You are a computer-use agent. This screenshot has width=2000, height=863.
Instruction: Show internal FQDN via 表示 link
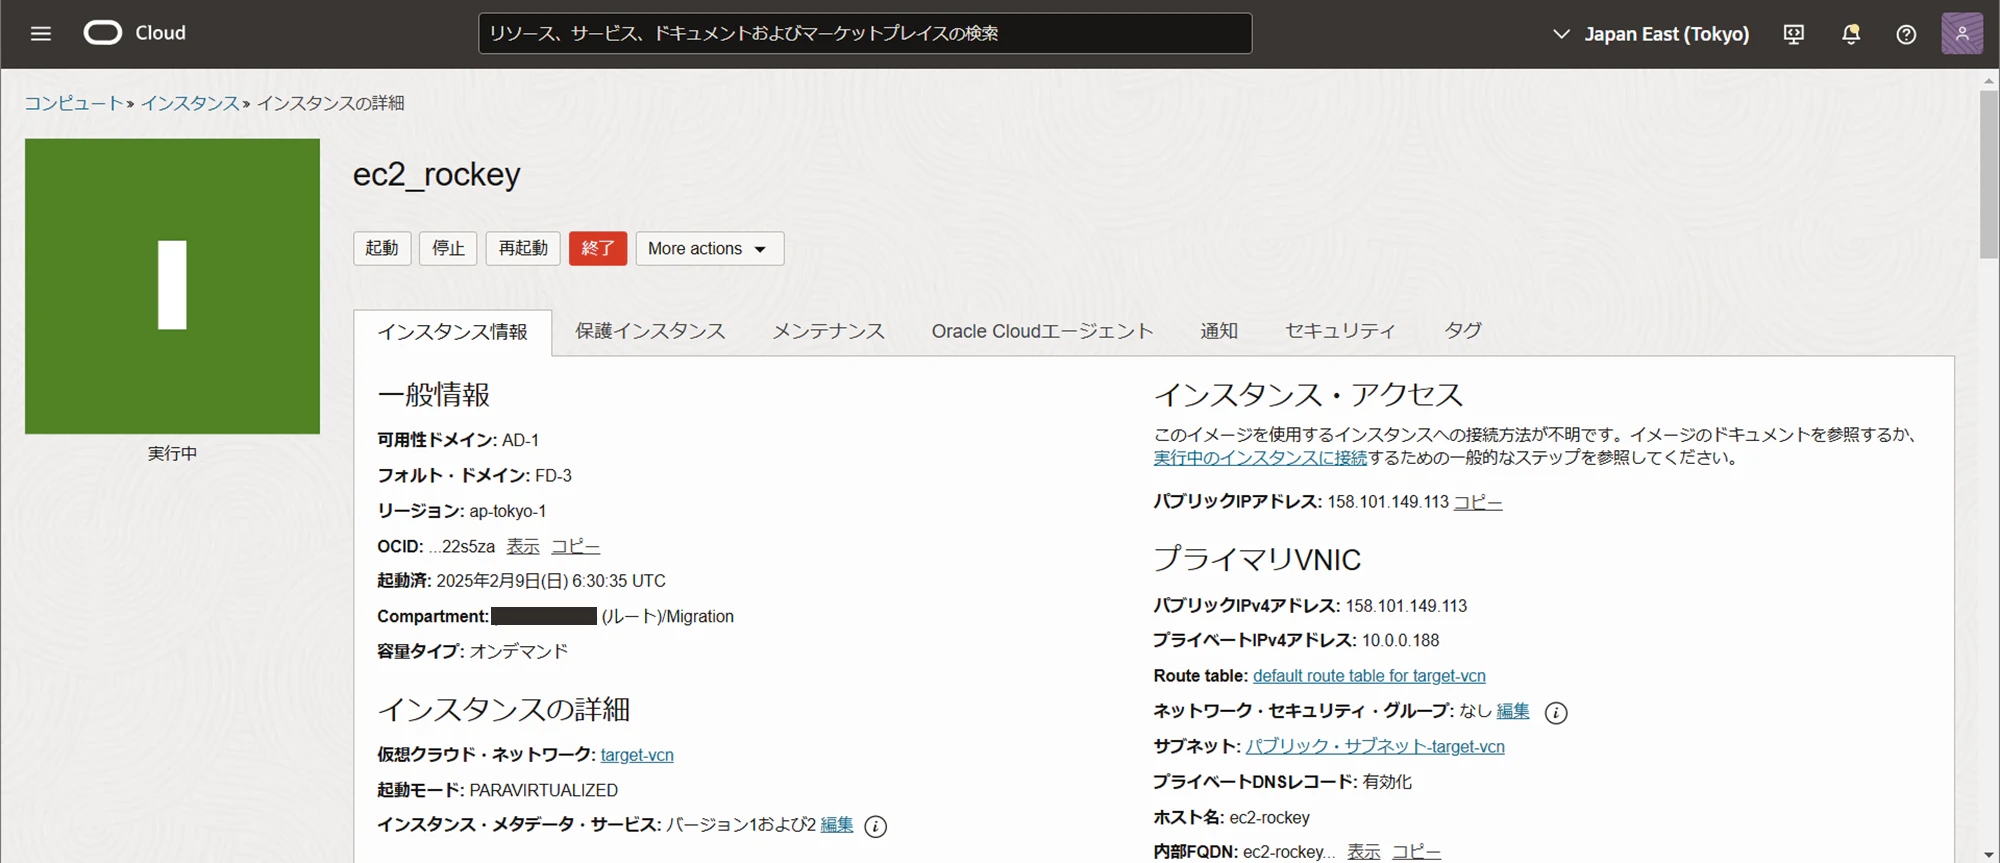pos(1363,852)
